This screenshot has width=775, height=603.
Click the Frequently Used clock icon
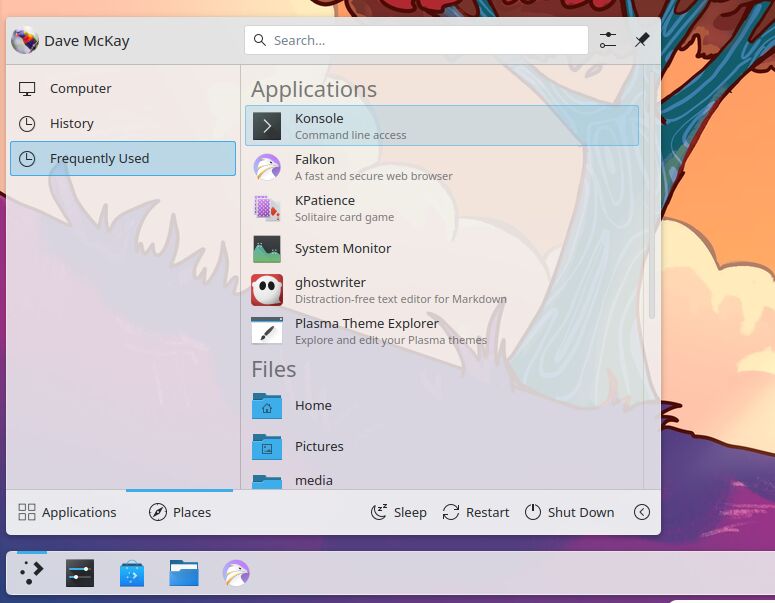[27, 159]
